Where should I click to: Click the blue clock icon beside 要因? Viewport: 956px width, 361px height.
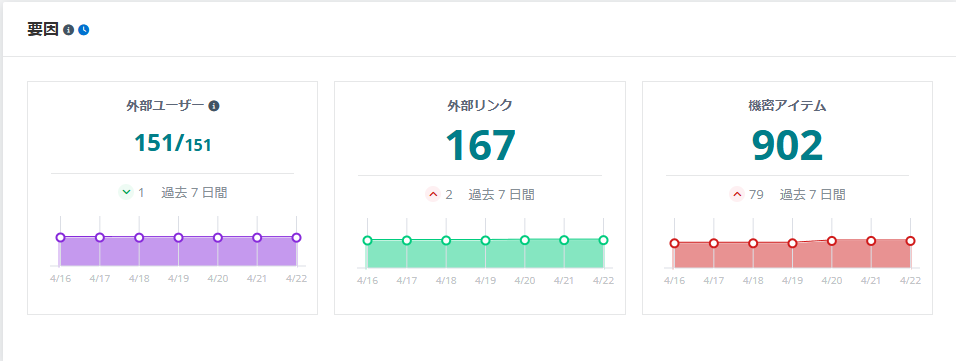pos(84,30)
